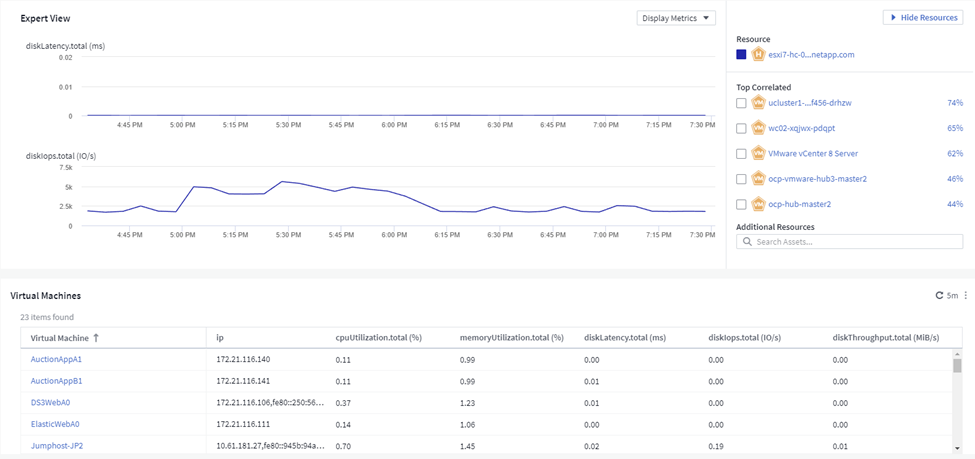Viewport: 975px width, 459px height.
Task: Open the three-dot options menu for Virtual Machines
Action: [966, 295]
